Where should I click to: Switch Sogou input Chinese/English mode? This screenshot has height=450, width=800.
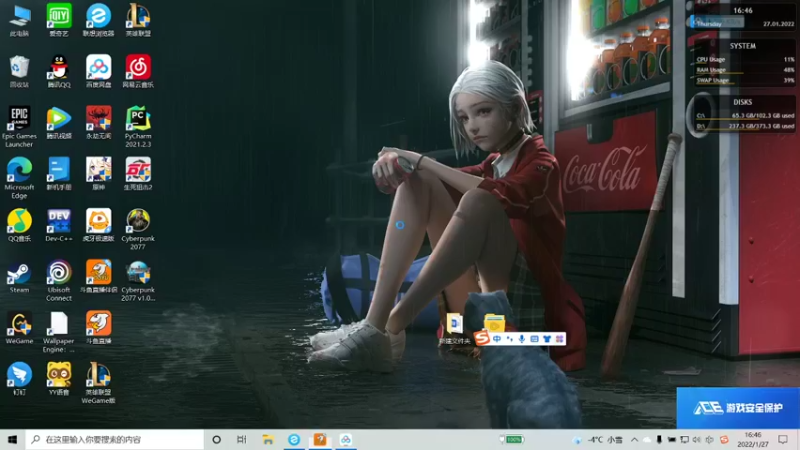pyautogui.click(x=497, y=339)
